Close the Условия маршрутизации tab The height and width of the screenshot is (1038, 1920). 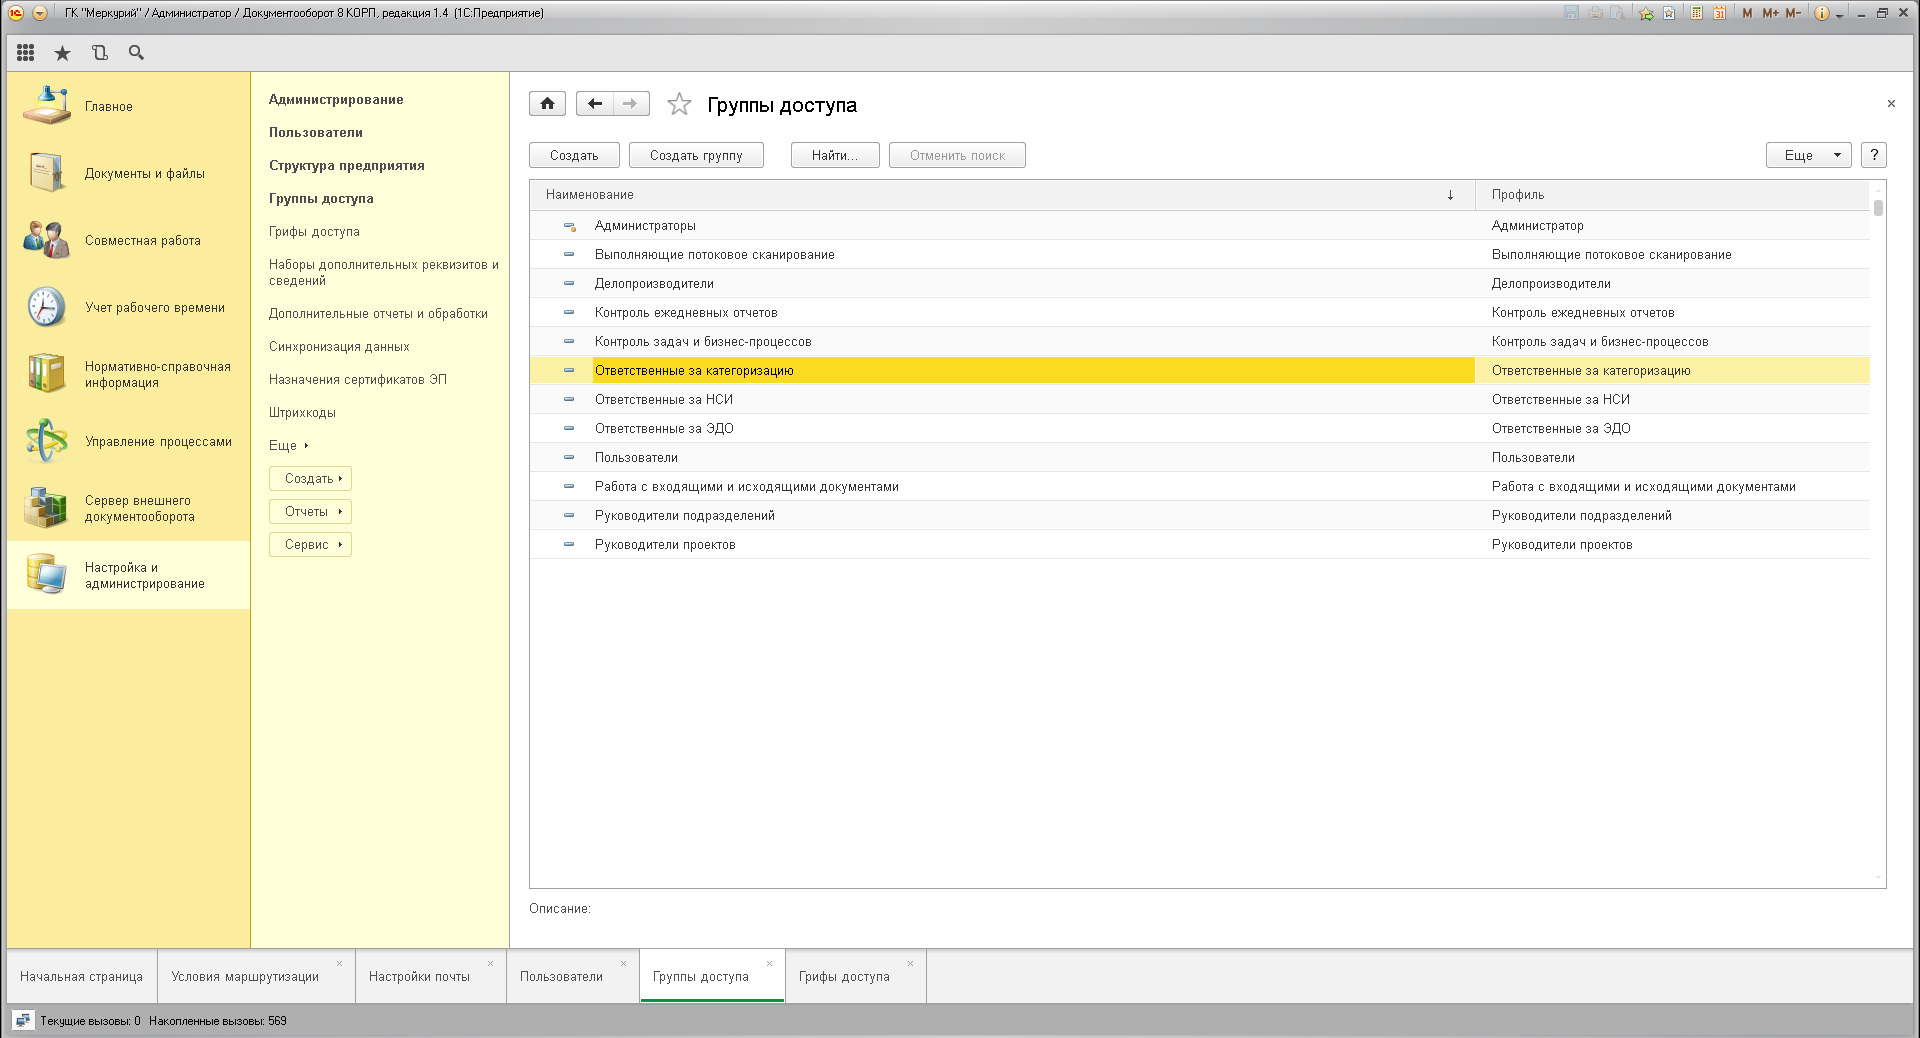339,963
